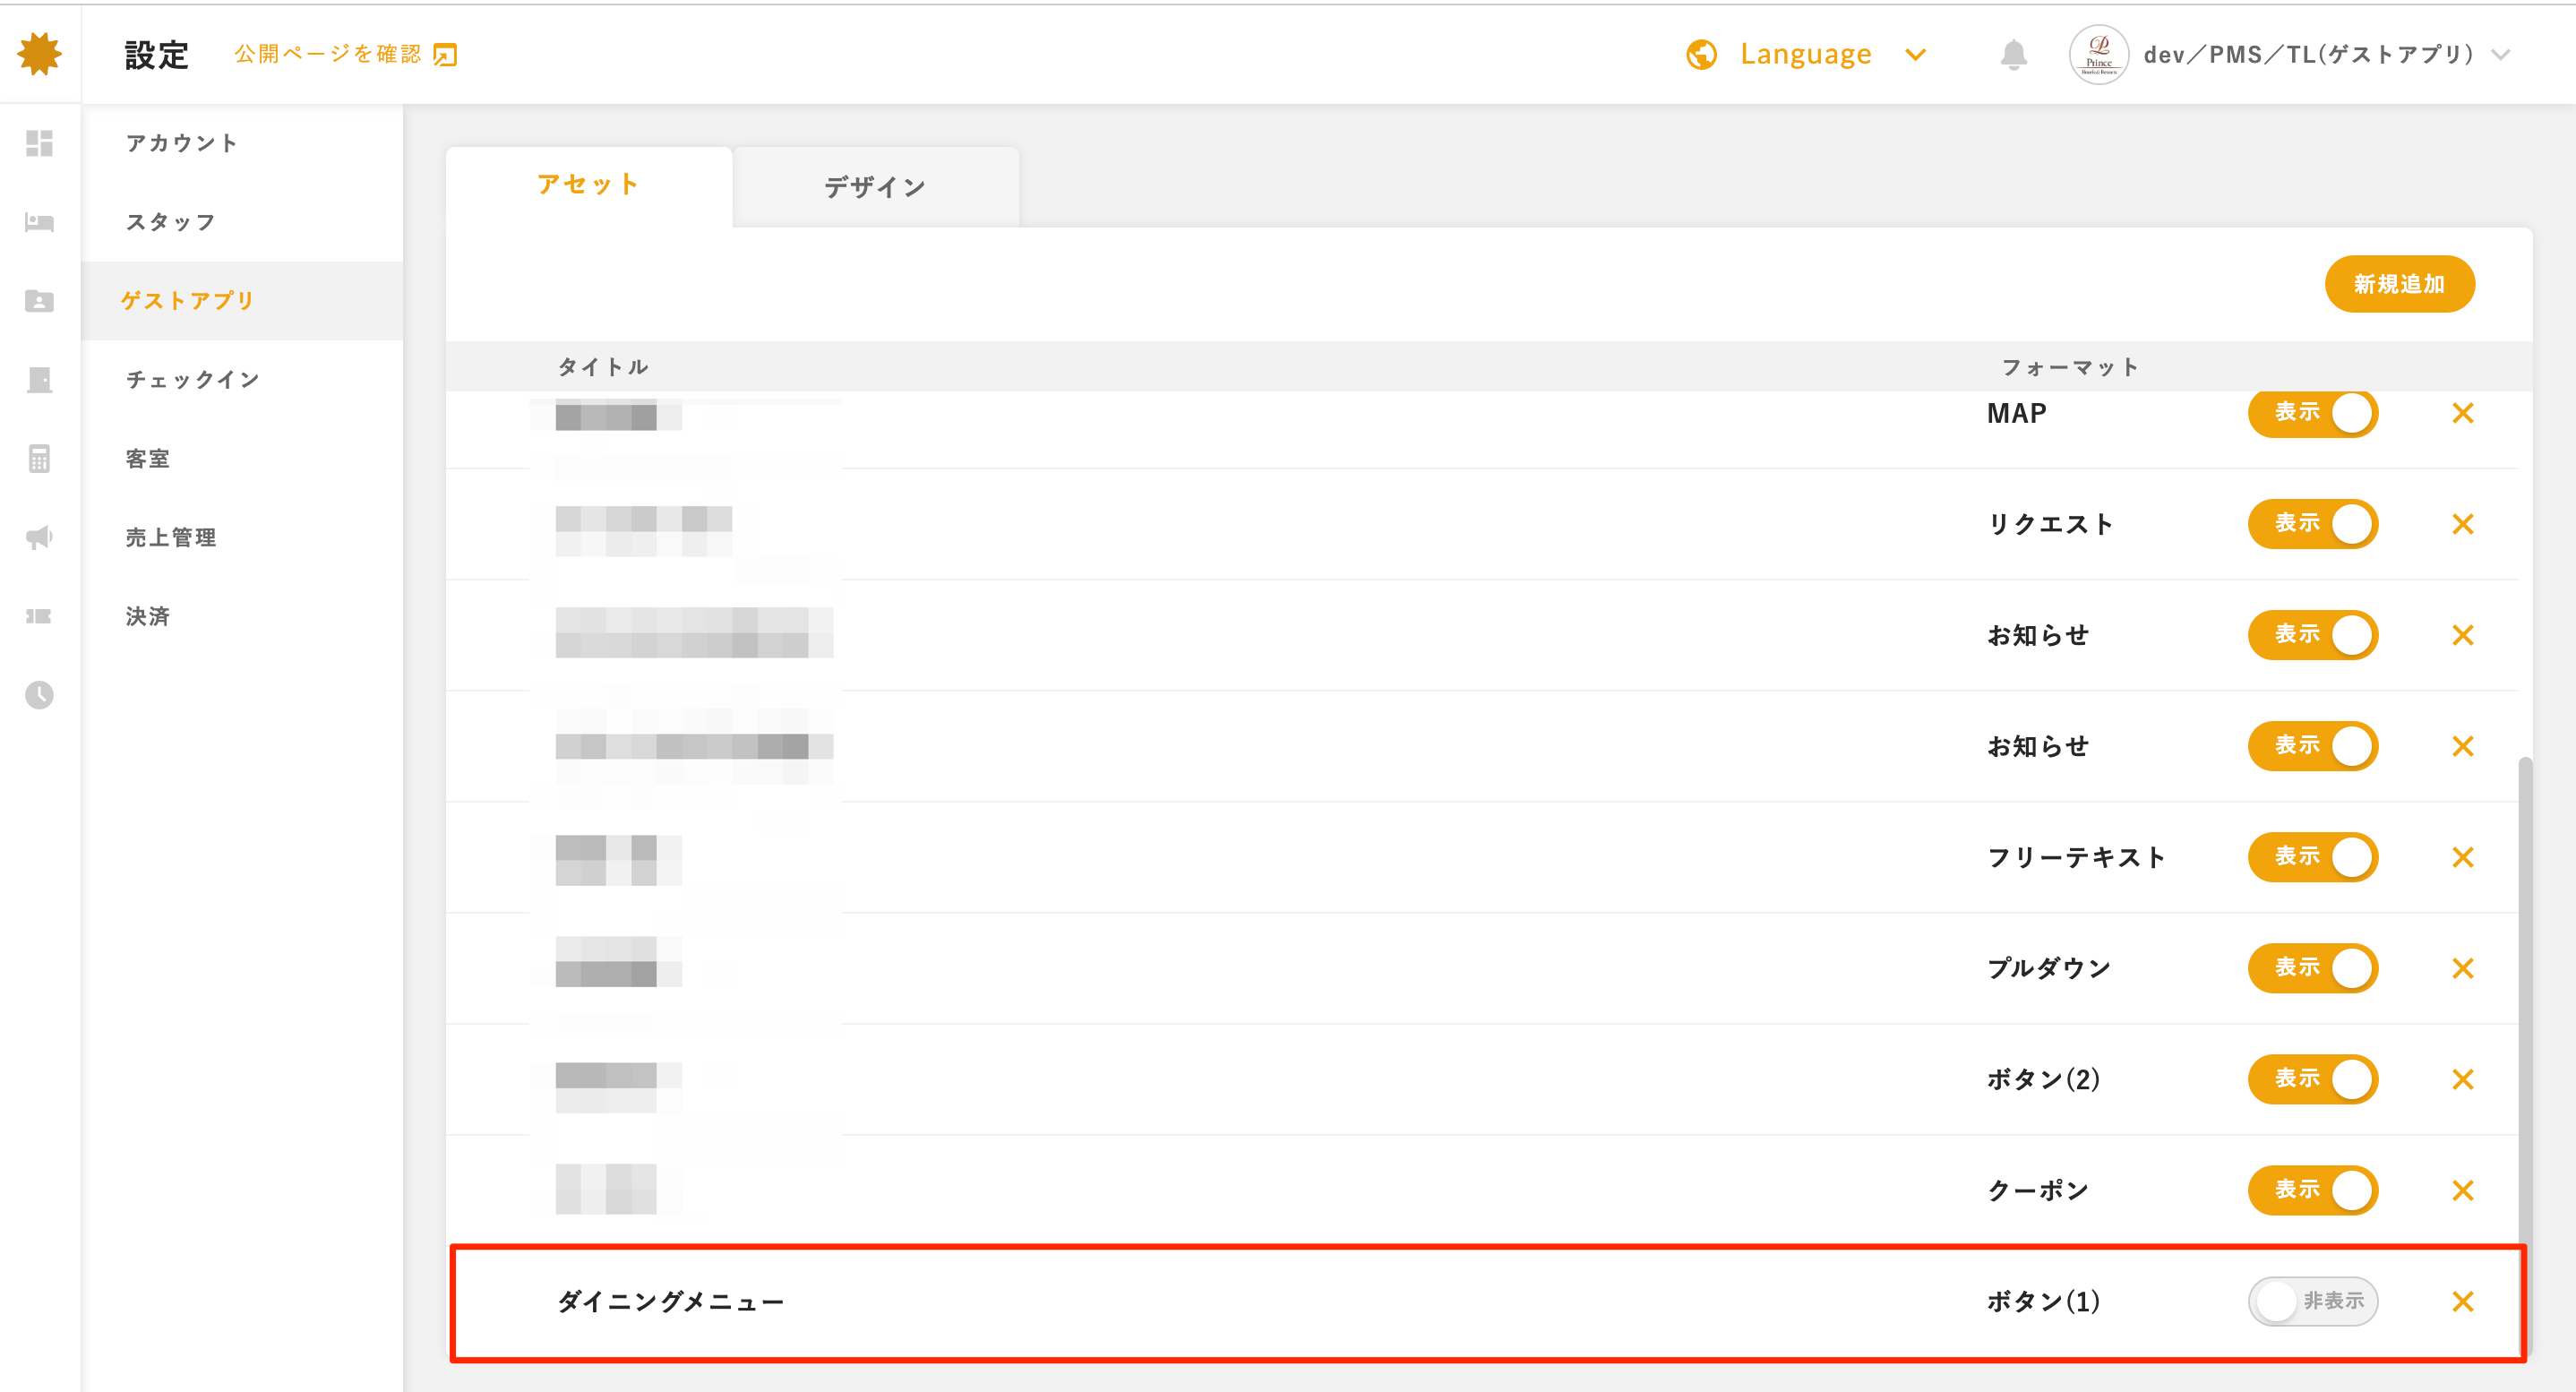This screenshot has height=1392, width=2576.
Task: Click the リクエスト format cell
Action: coord(2050,524)
